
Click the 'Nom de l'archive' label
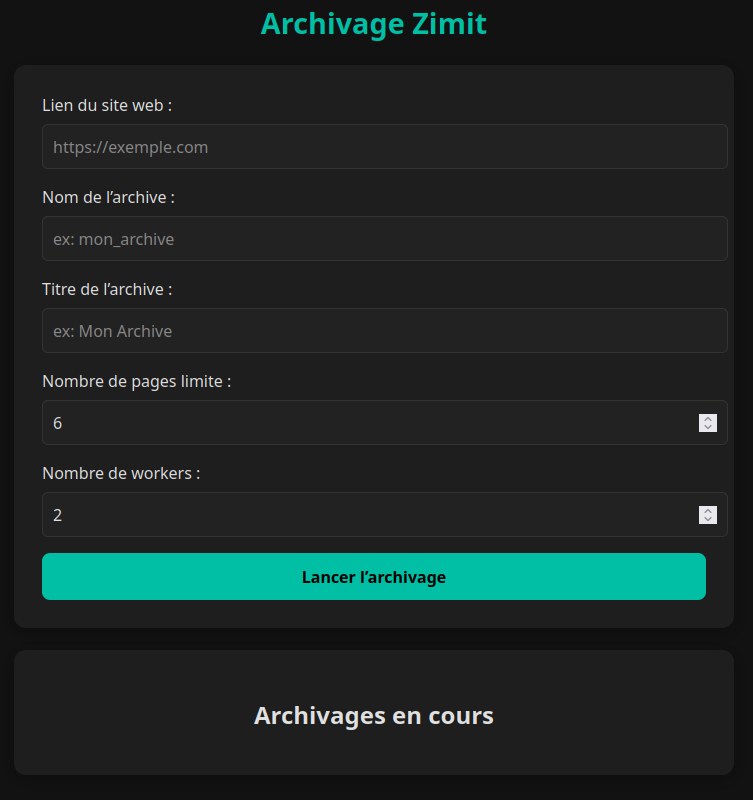point(108,198)
